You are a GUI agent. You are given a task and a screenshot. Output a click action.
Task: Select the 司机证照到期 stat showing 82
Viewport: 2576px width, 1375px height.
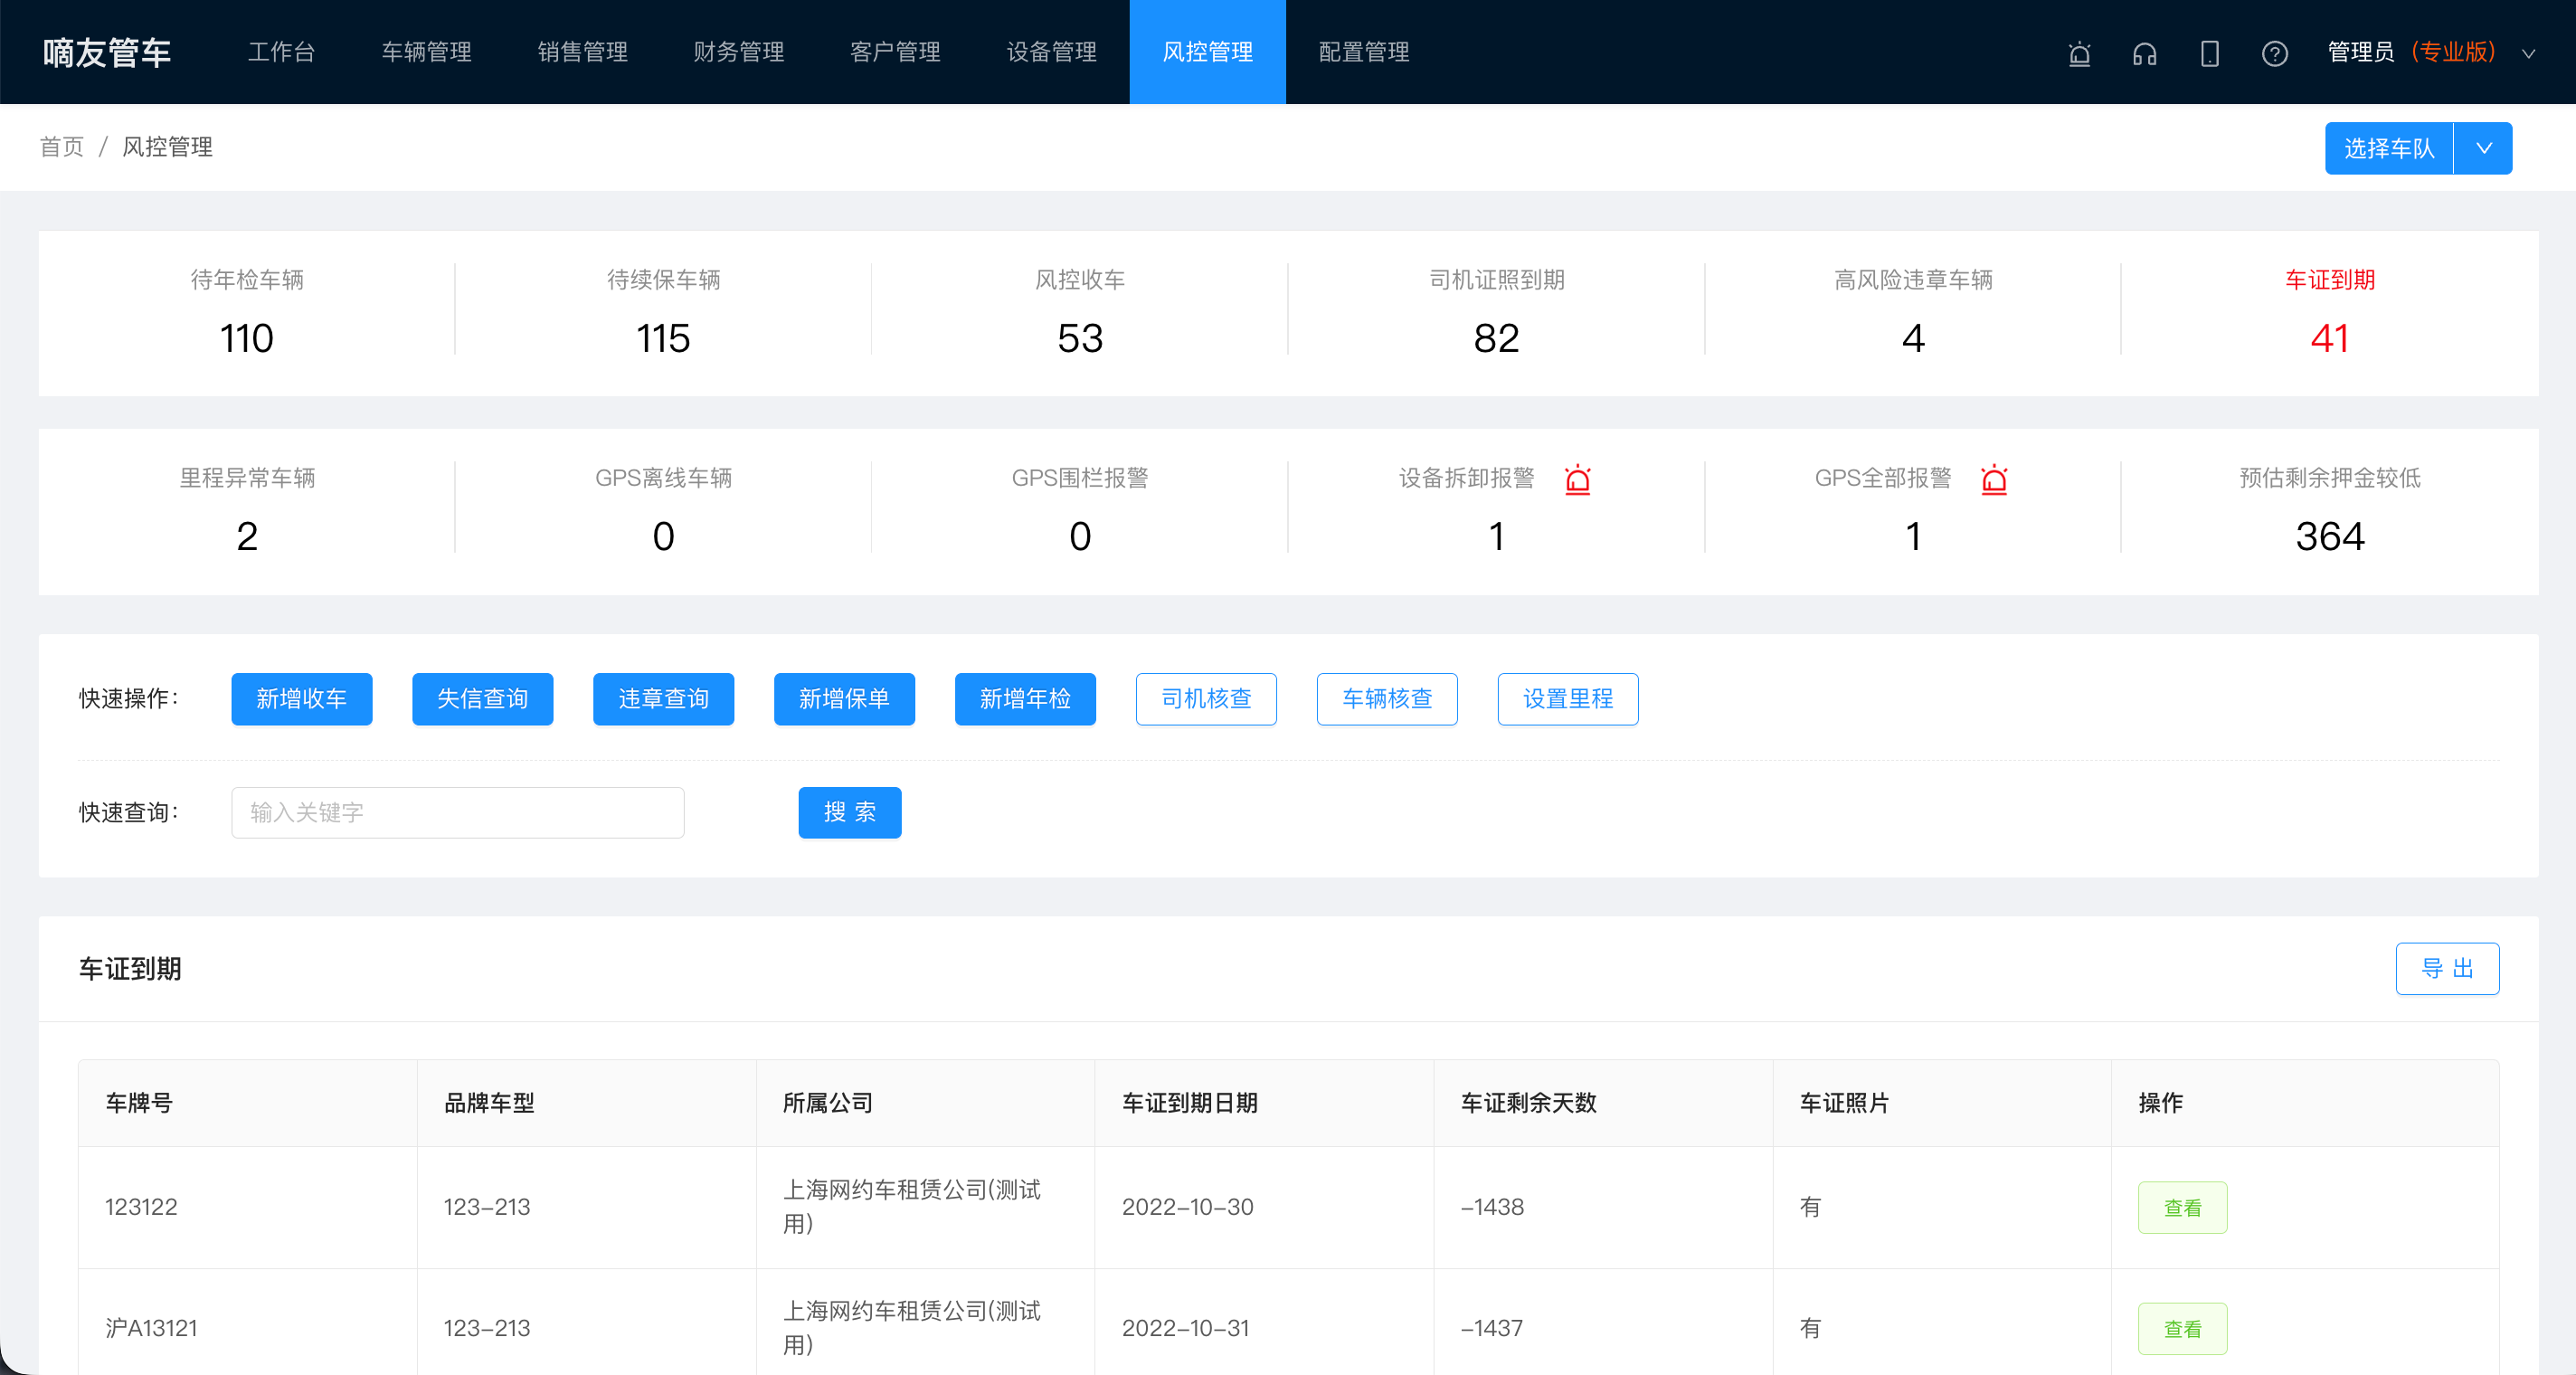click(x=1496, y=311)
